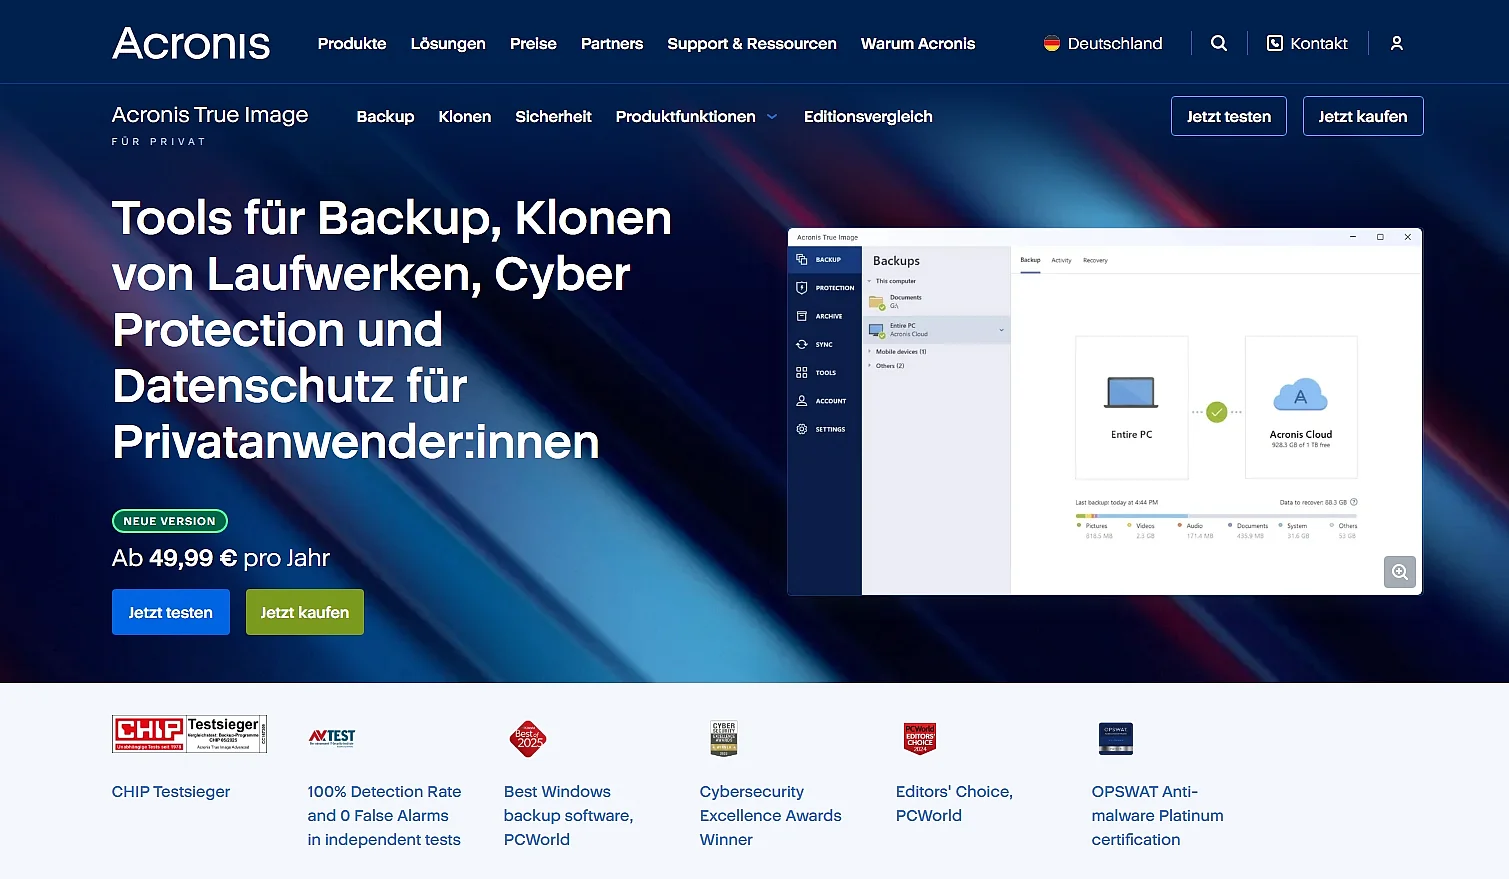Click the storage usage bar in screenshot
This screenshot has width=1509, height=879.
1216,516
